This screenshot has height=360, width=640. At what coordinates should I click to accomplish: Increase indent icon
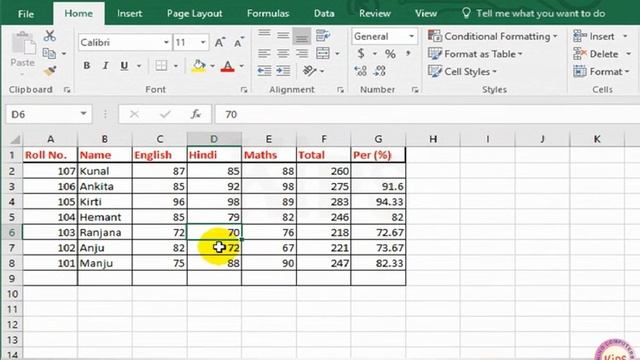tap(283, 71)
